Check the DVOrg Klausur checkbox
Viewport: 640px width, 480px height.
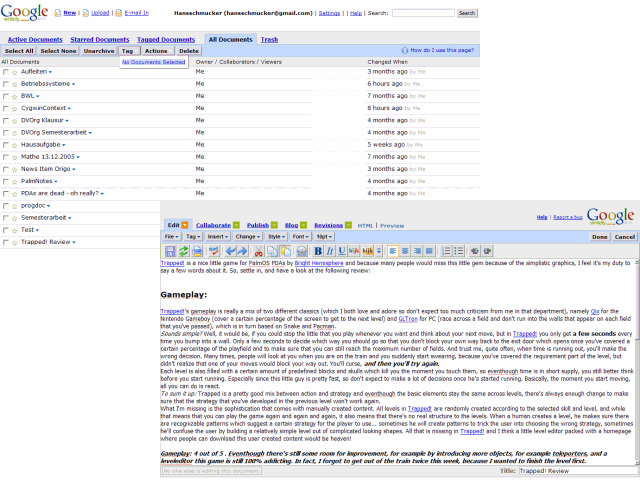coord(6,121)
